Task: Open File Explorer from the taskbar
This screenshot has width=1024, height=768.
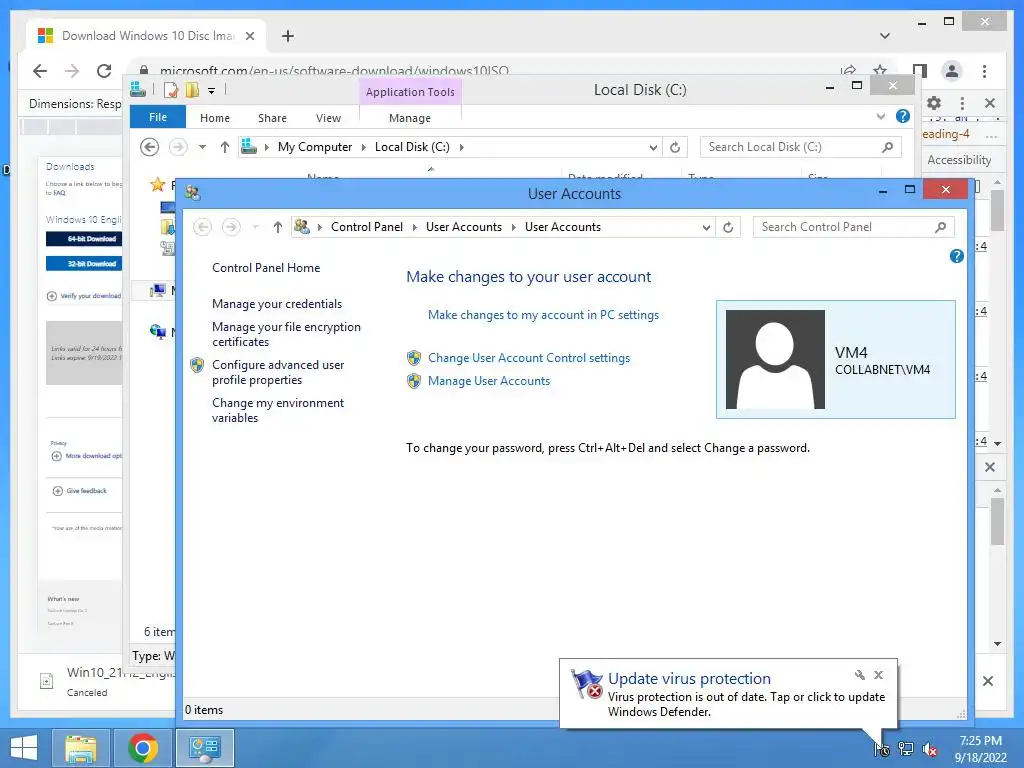Action: 80,748
